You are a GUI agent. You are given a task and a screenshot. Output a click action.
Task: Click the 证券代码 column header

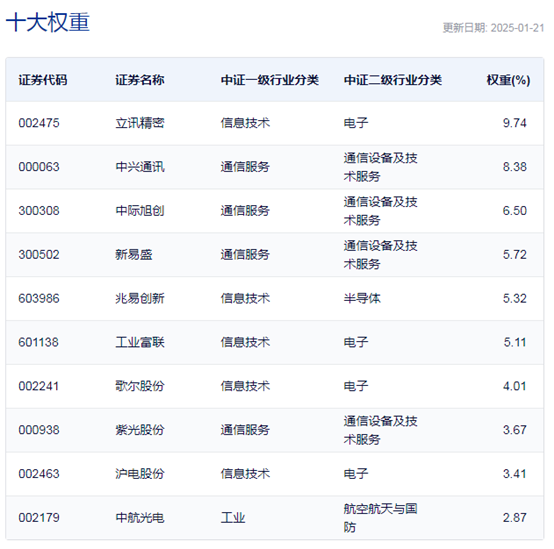(42, 80)
